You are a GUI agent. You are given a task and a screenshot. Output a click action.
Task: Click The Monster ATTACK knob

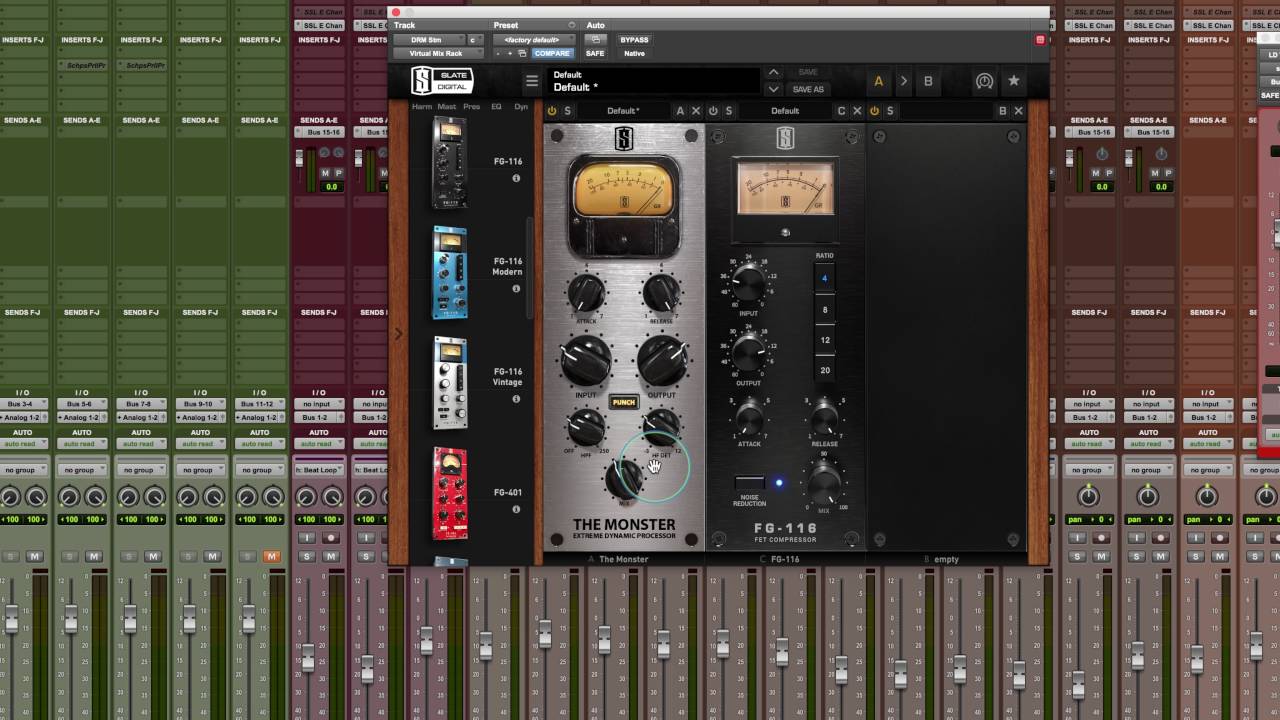point(586,293)
